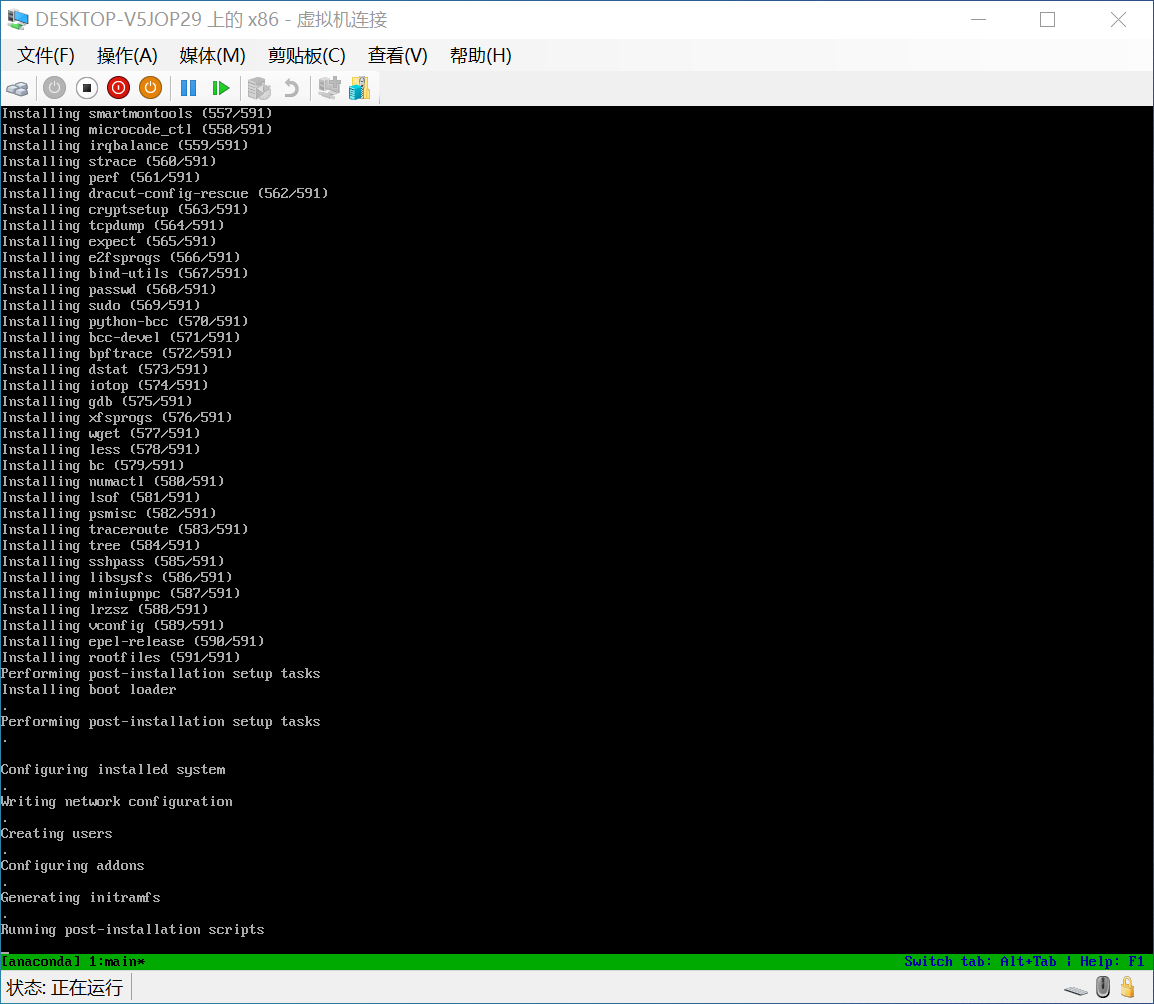Click status text "状态: 正在运行"
1154x1004 pixels.
[65, 988]
